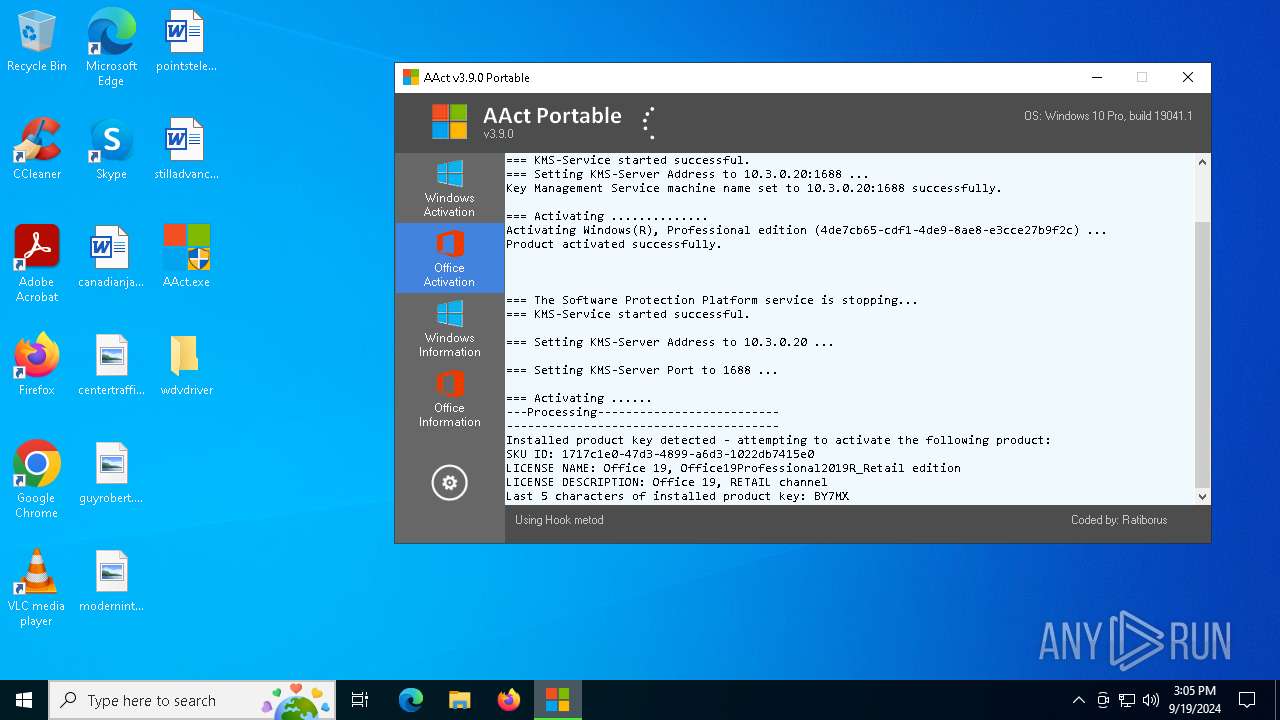
Task: Select Office Activation in AAct sidebar
Action: pos(449,258)
